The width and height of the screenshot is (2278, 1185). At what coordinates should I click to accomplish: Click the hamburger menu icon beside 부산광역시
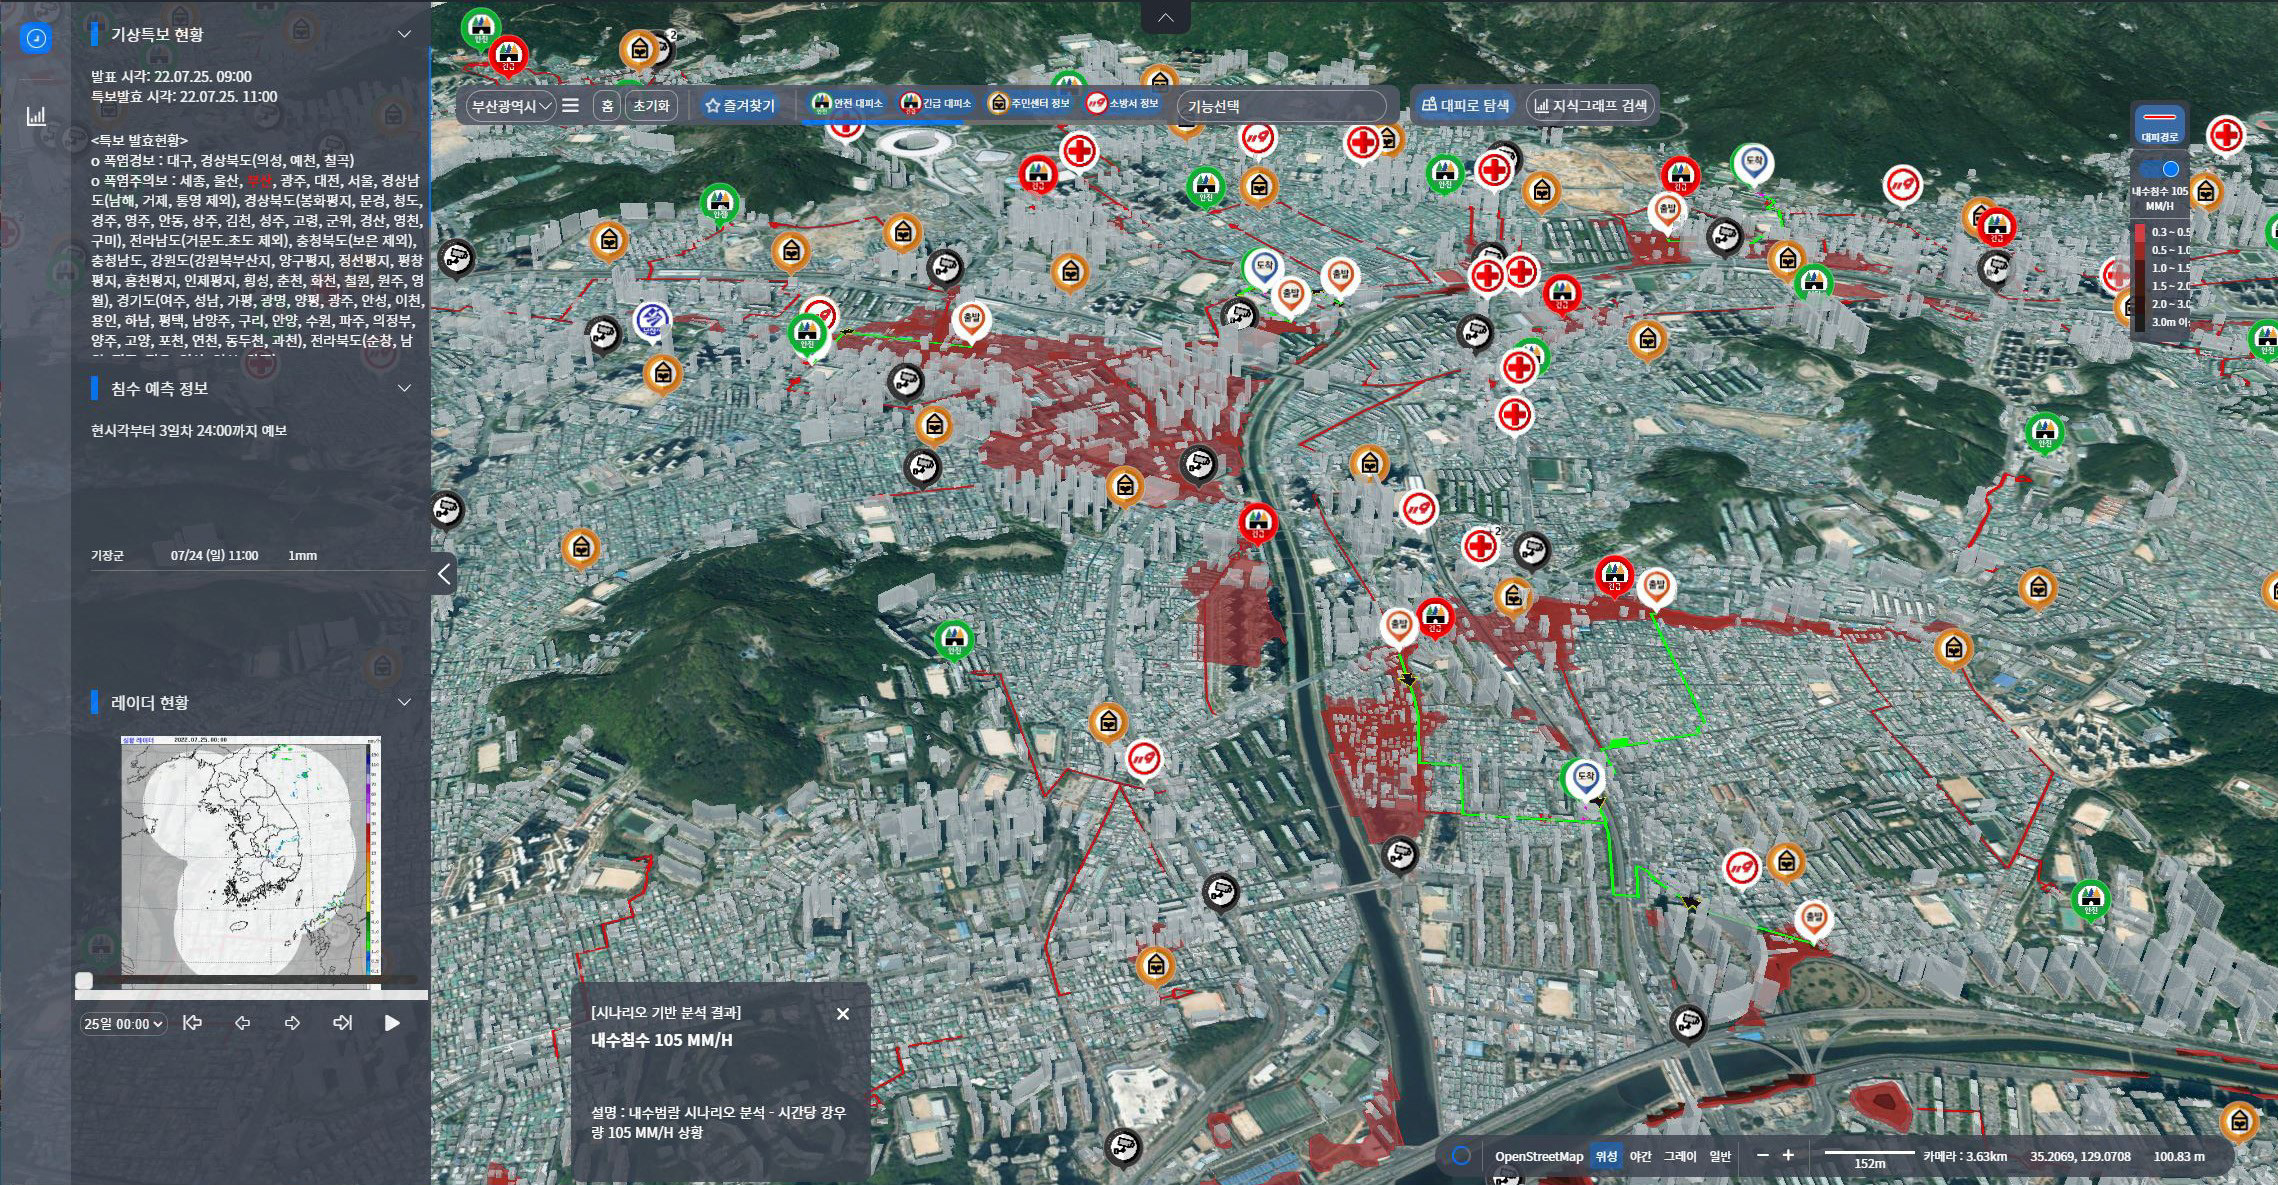point(570,105)
